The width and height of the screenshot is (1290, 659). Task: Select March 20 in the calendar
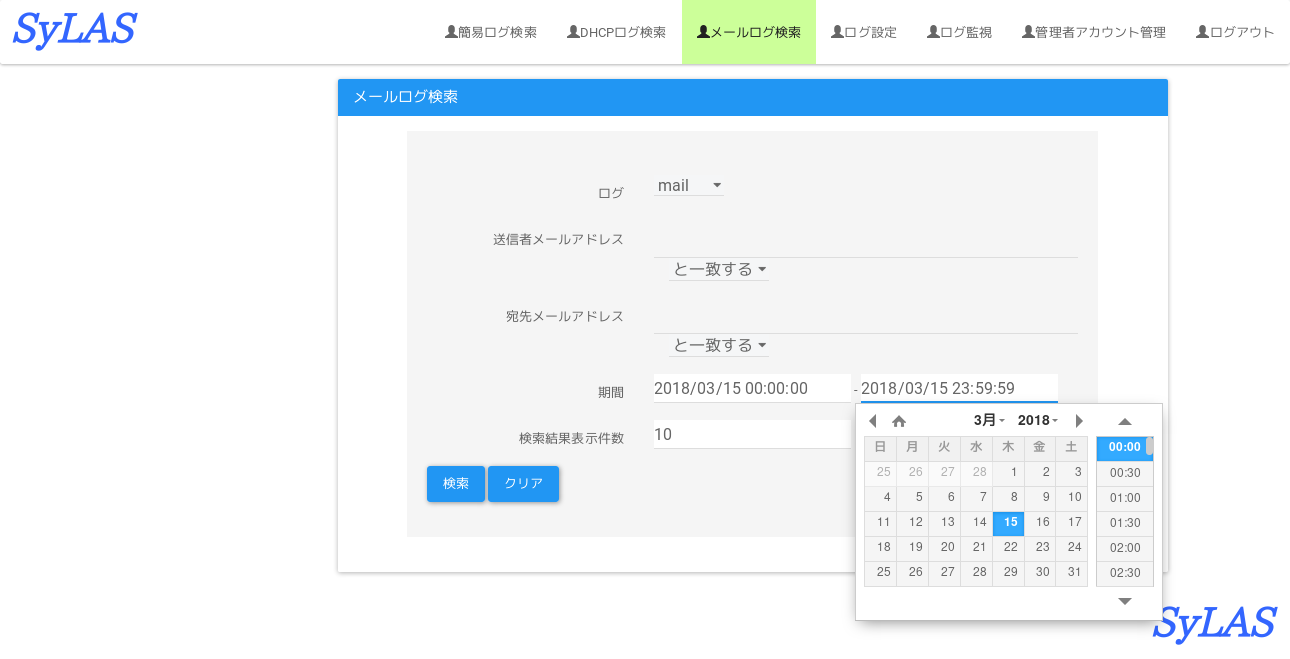[x=945, y=547]
